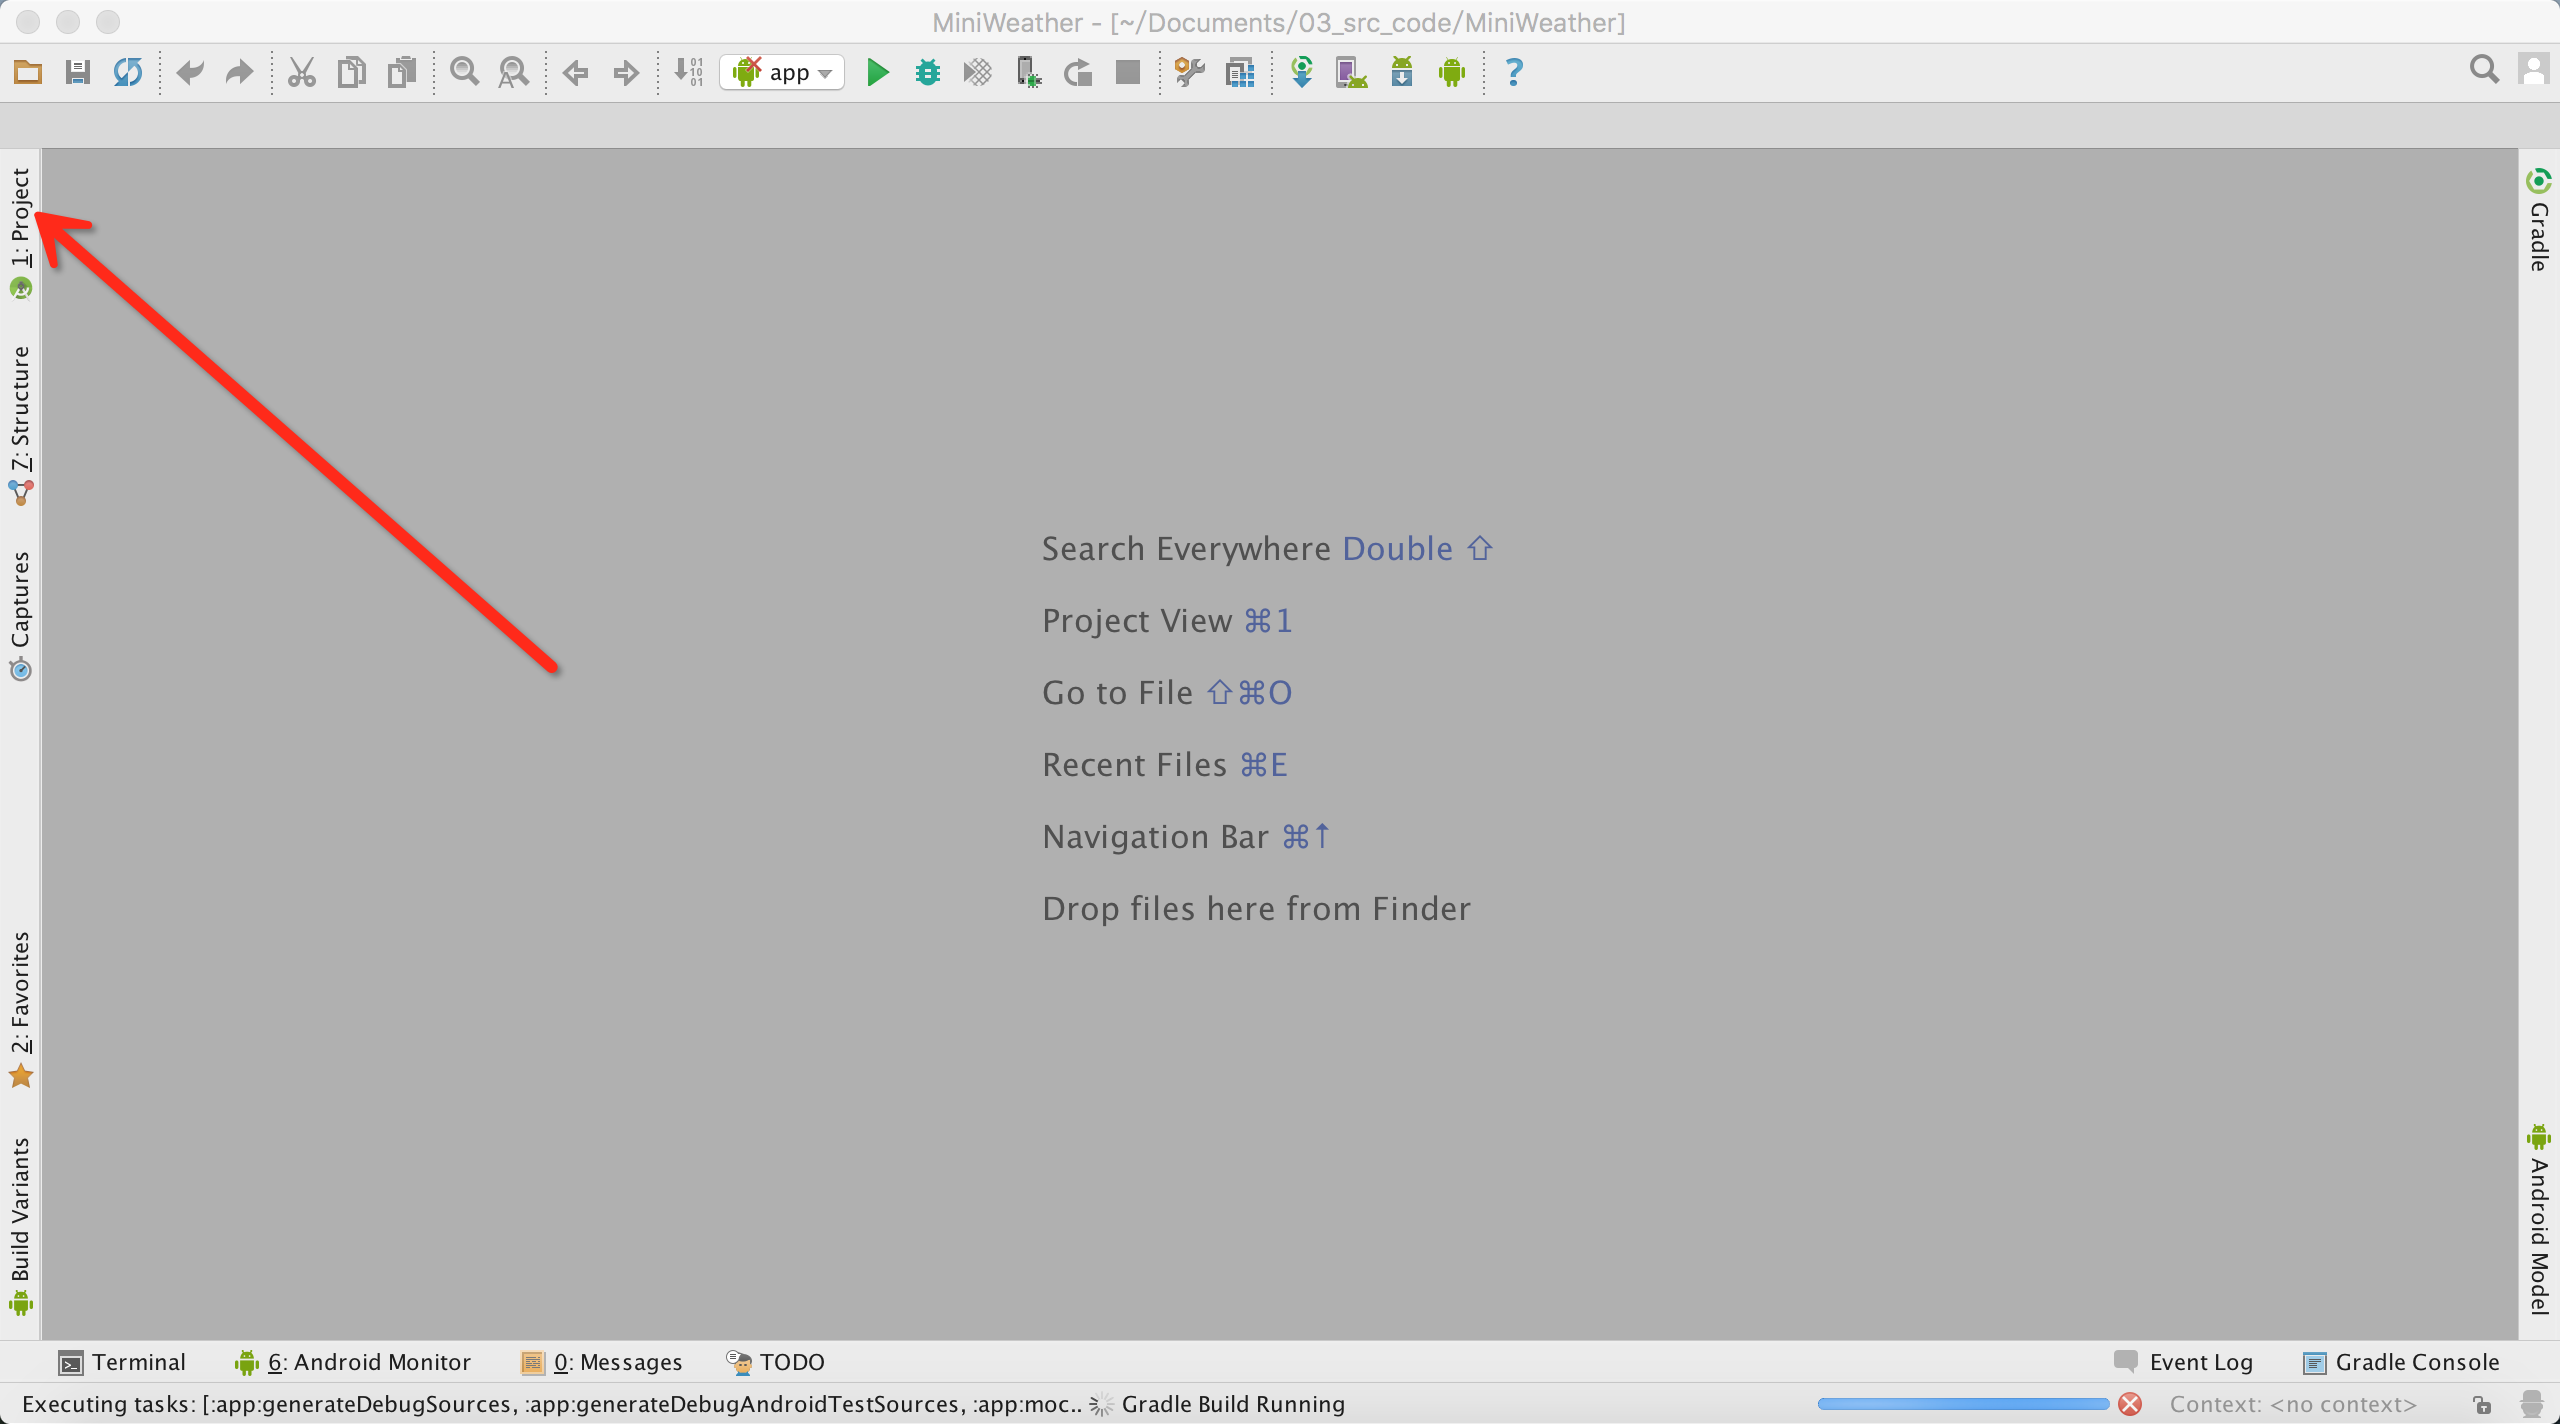Run the app with green play button
This screenshot has width=2560, height=1424.
pos(877,72)
